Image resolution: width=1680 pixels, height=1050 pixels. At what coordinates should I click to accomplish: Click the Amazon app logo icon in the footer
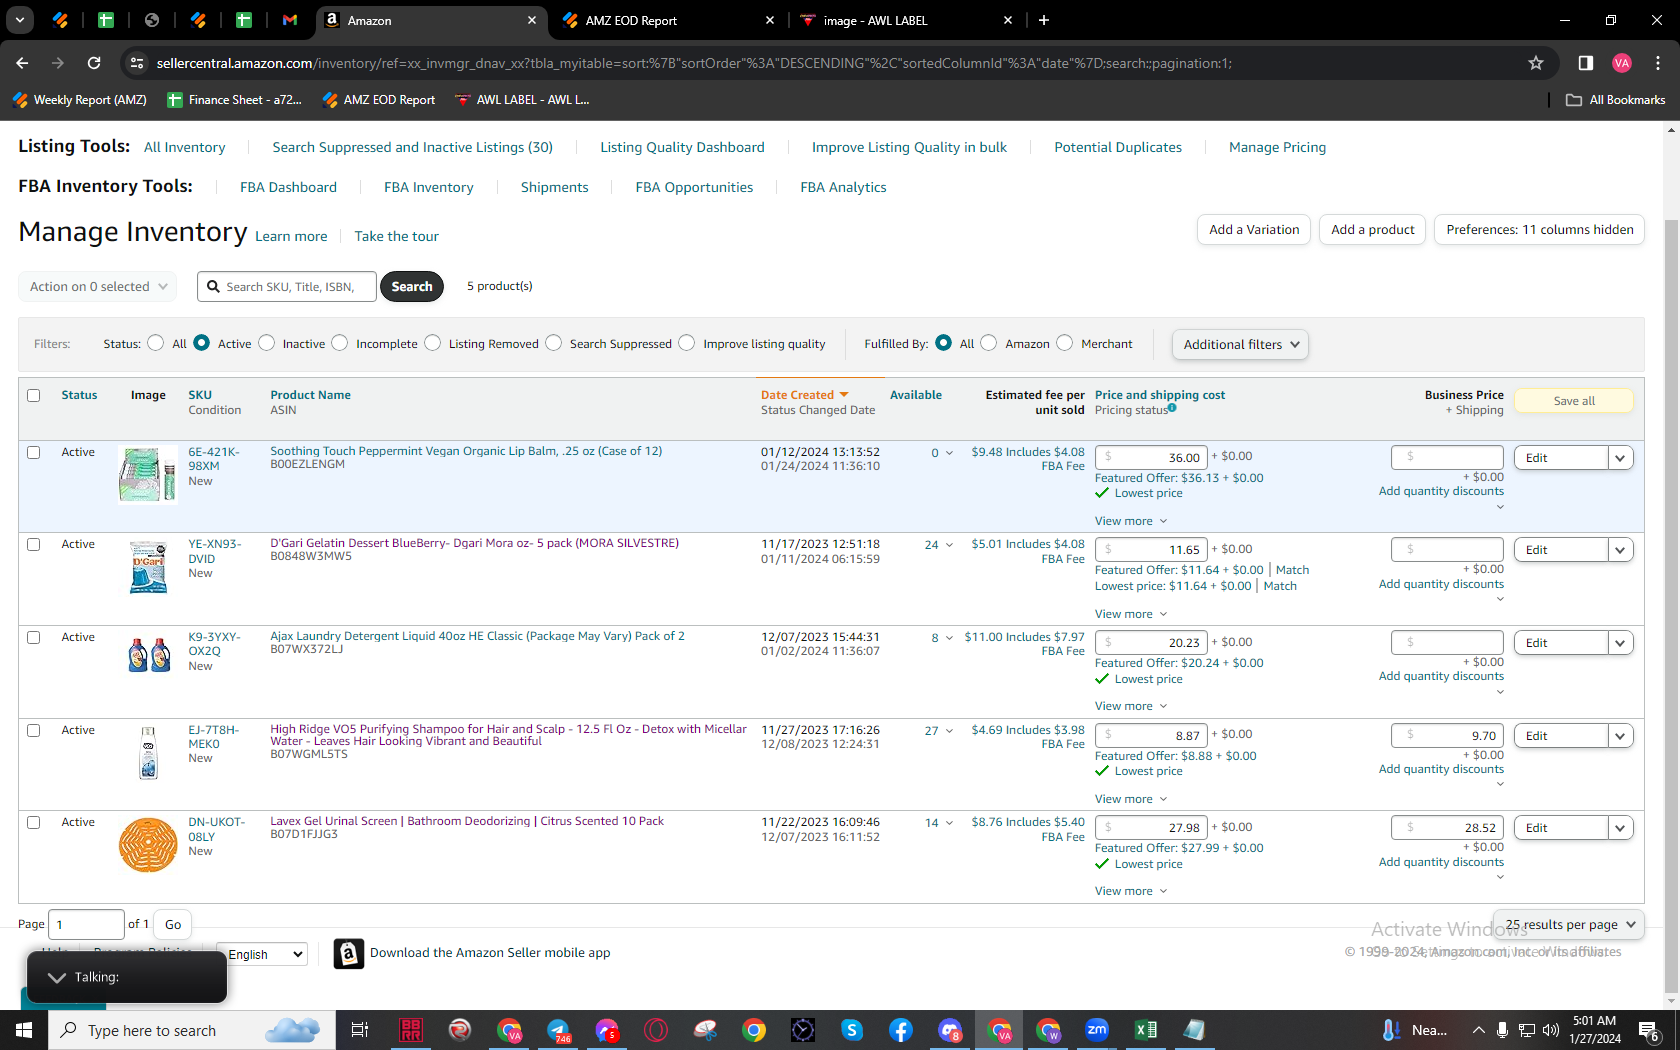[348, 954]
